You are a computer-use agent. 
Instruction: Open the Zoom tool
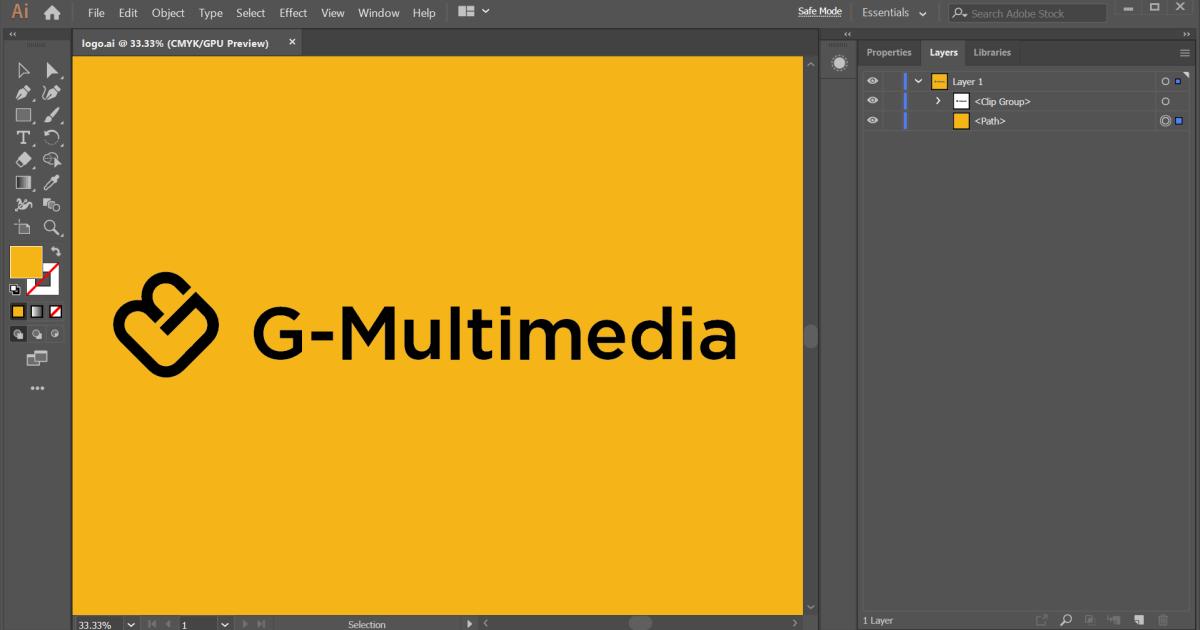pos(52,227)
